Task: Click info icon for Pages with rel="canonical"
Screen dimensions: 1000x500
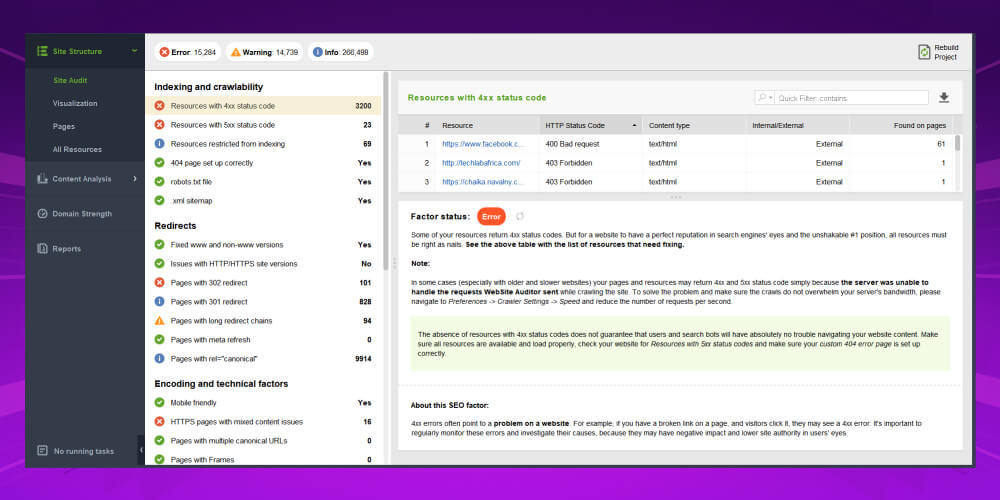Action: tap(159, 358)
